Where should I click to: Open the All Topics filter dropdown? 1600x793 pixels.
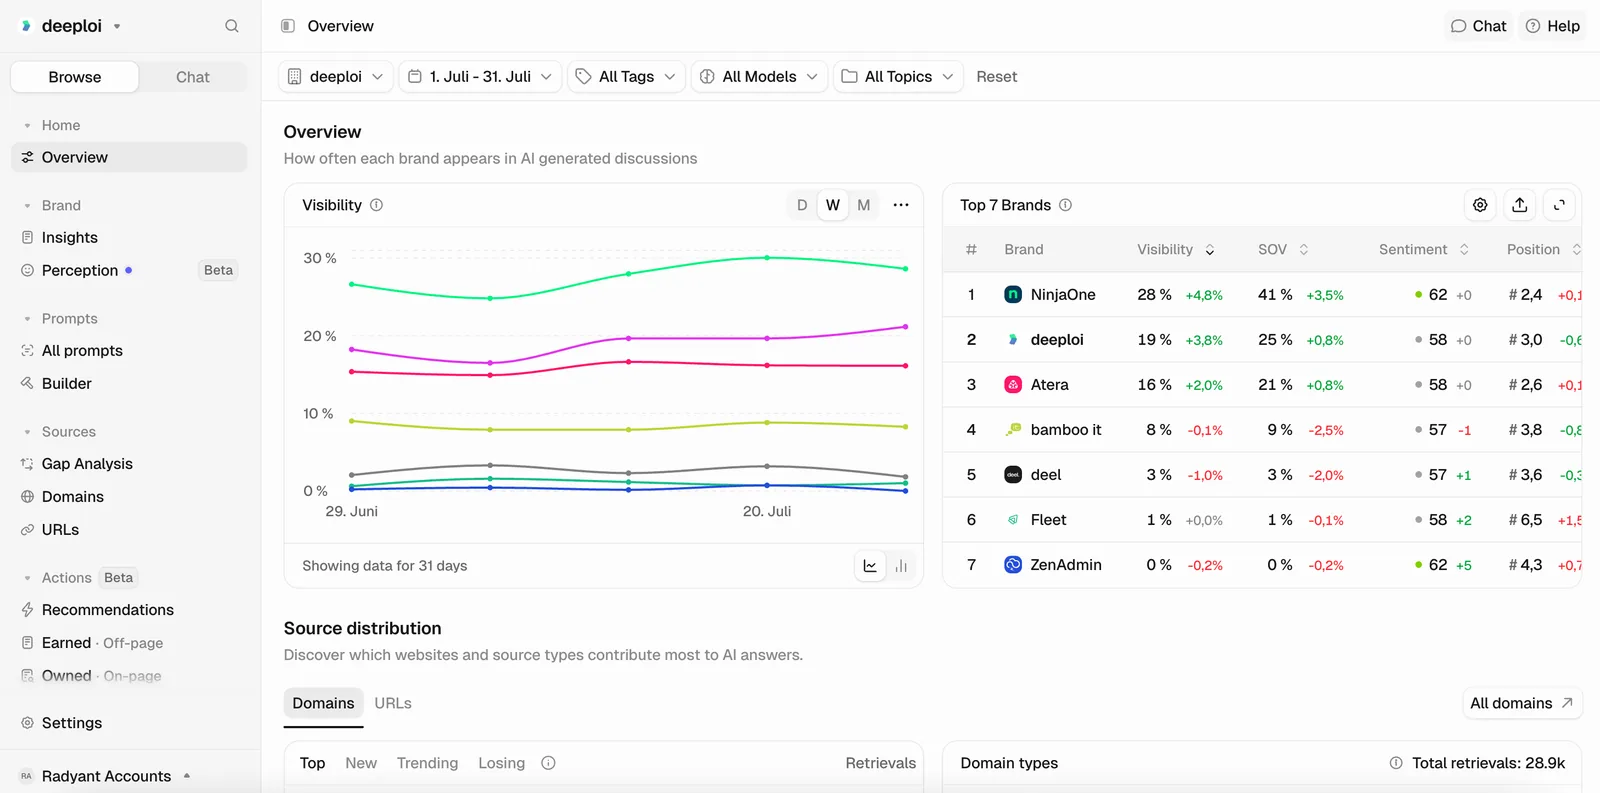[898, 77]
